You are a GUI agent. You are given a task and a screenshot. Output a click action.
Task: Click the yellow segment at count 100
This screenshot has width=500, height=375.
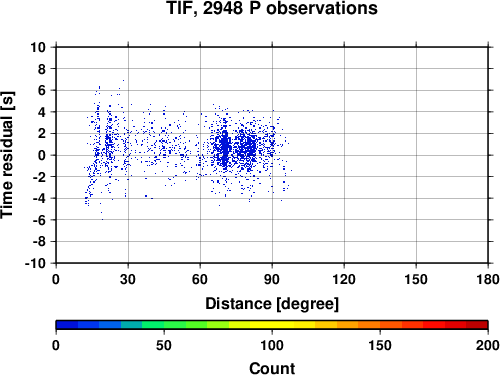tap(272, 325)
